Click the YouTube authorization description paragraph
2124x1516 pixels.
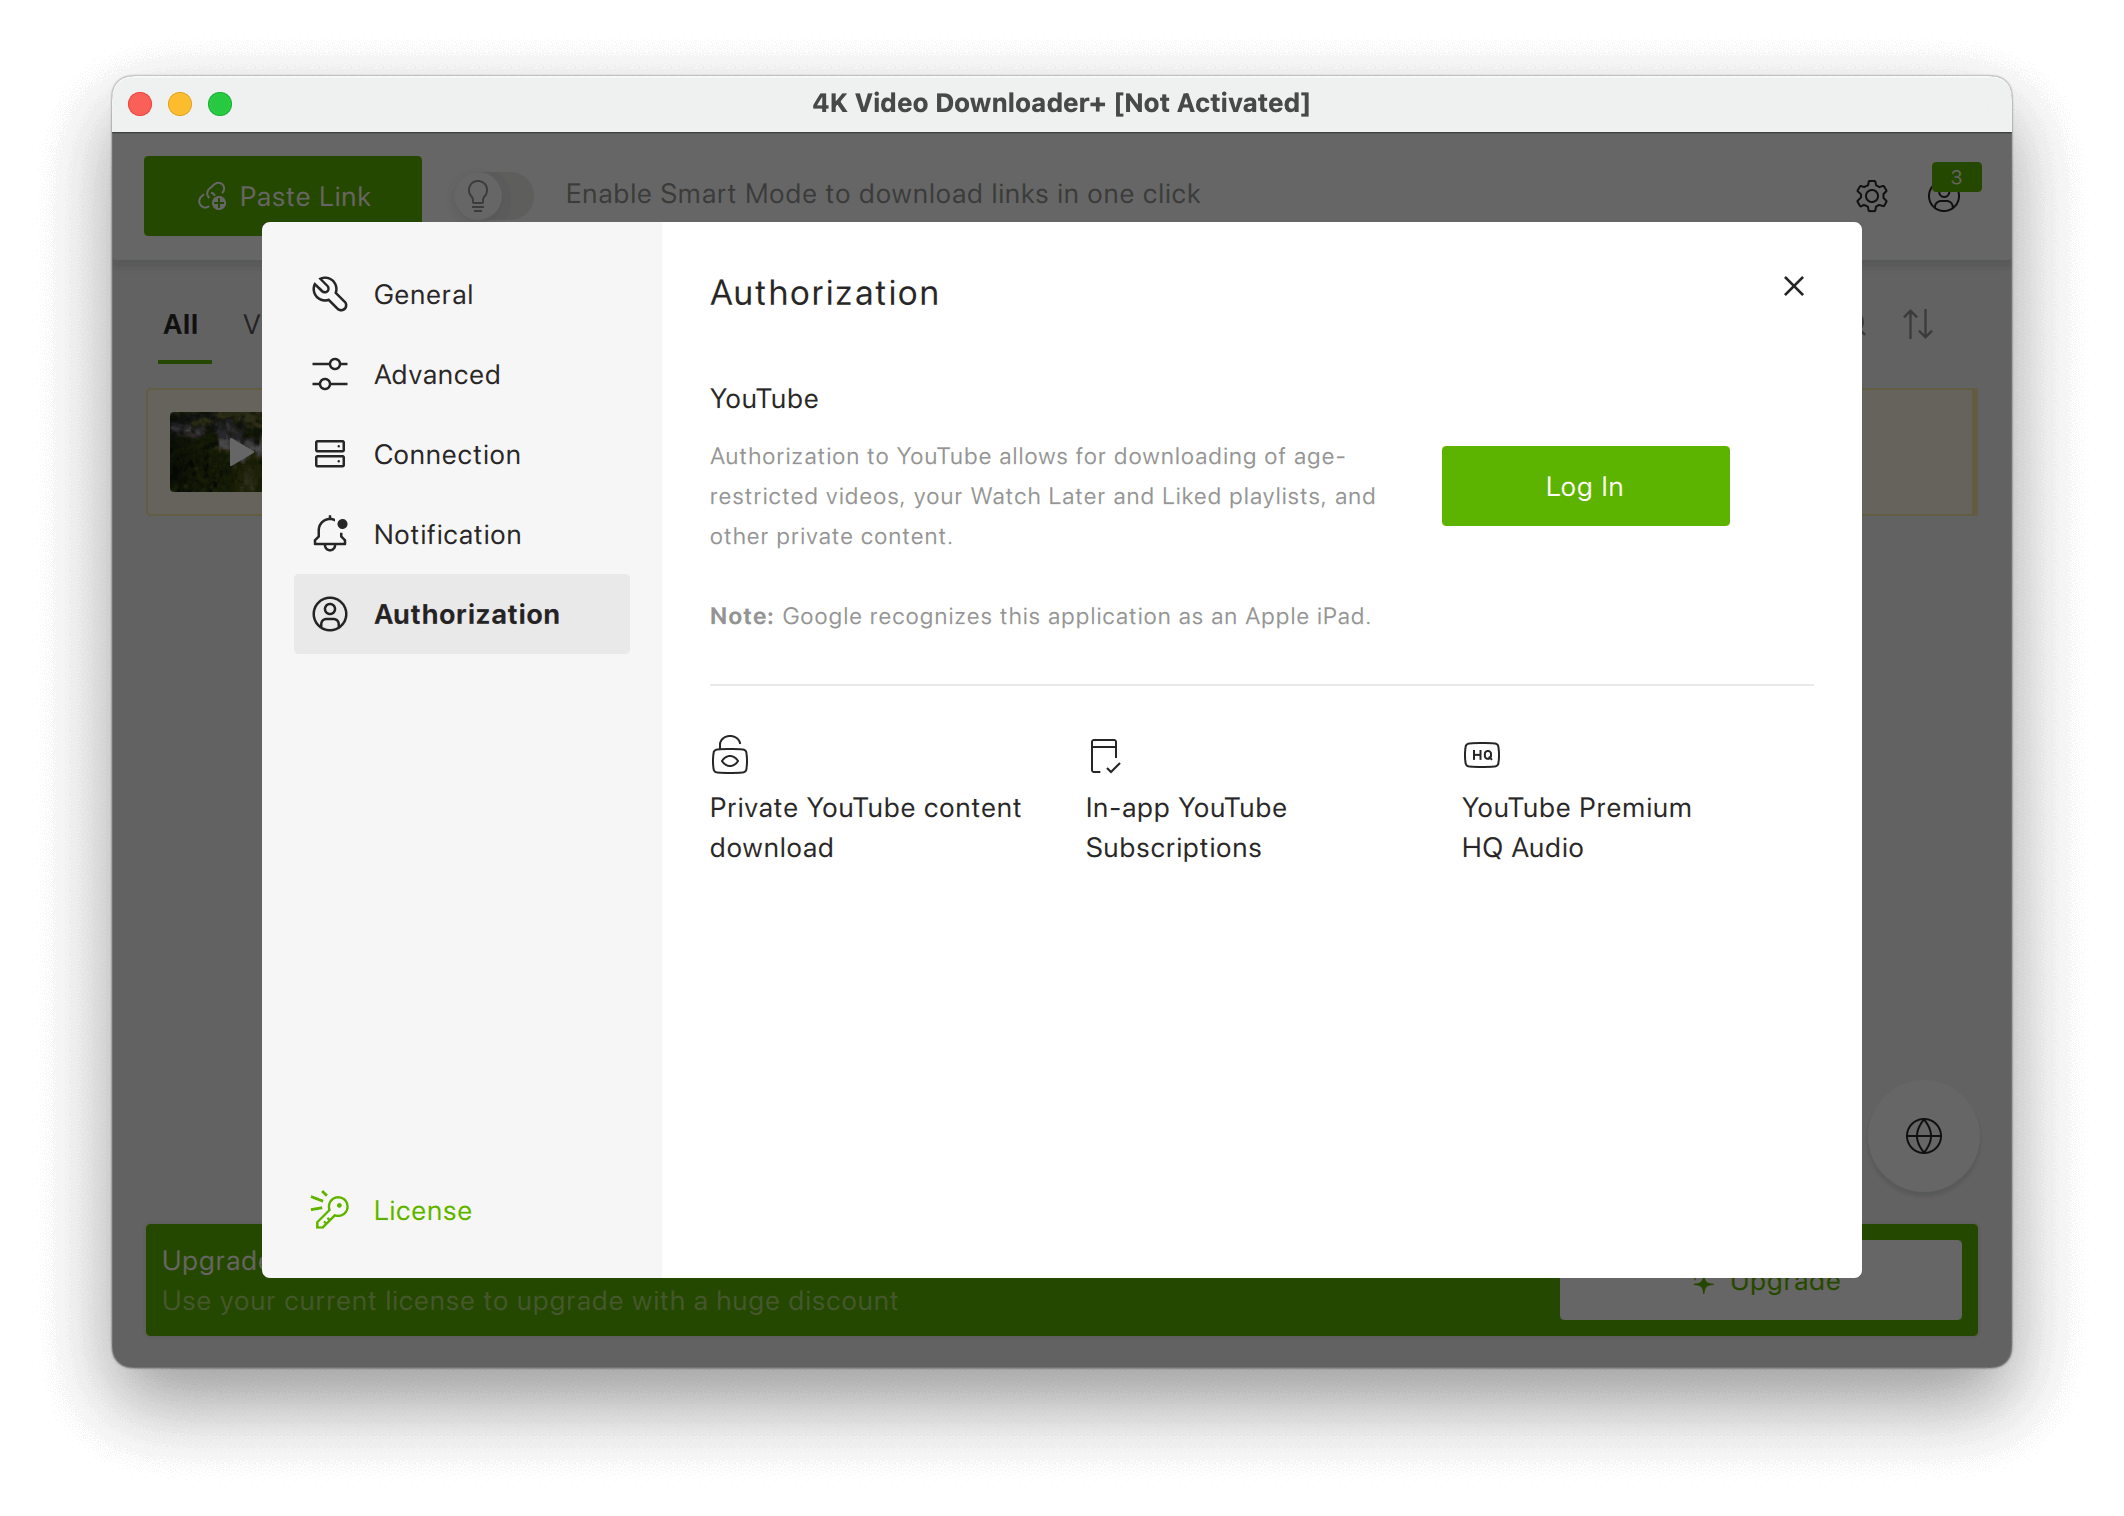1043,496
